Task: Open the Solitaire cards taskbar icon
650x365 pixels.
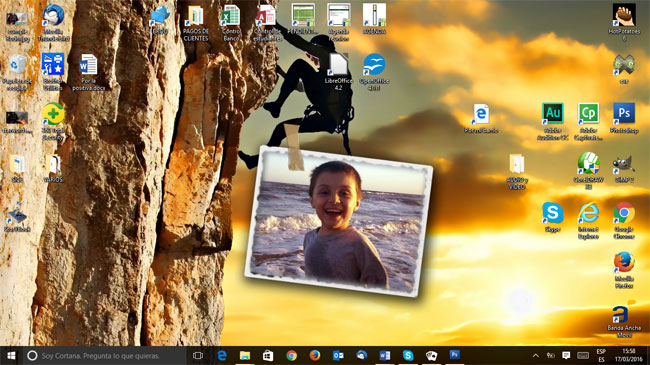Action: tap(431, 355)
